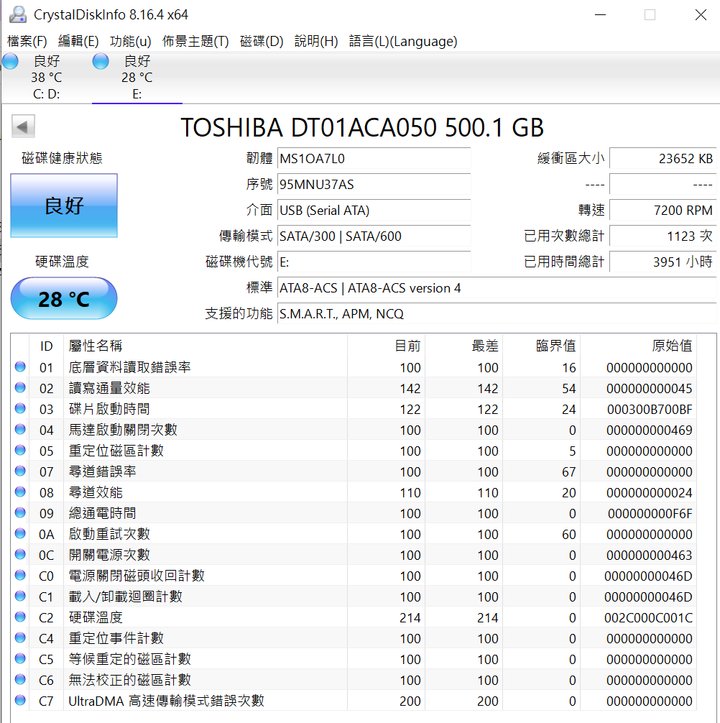
Task: Open the 佈景主題(T) menu
Action: click(196, 41)
